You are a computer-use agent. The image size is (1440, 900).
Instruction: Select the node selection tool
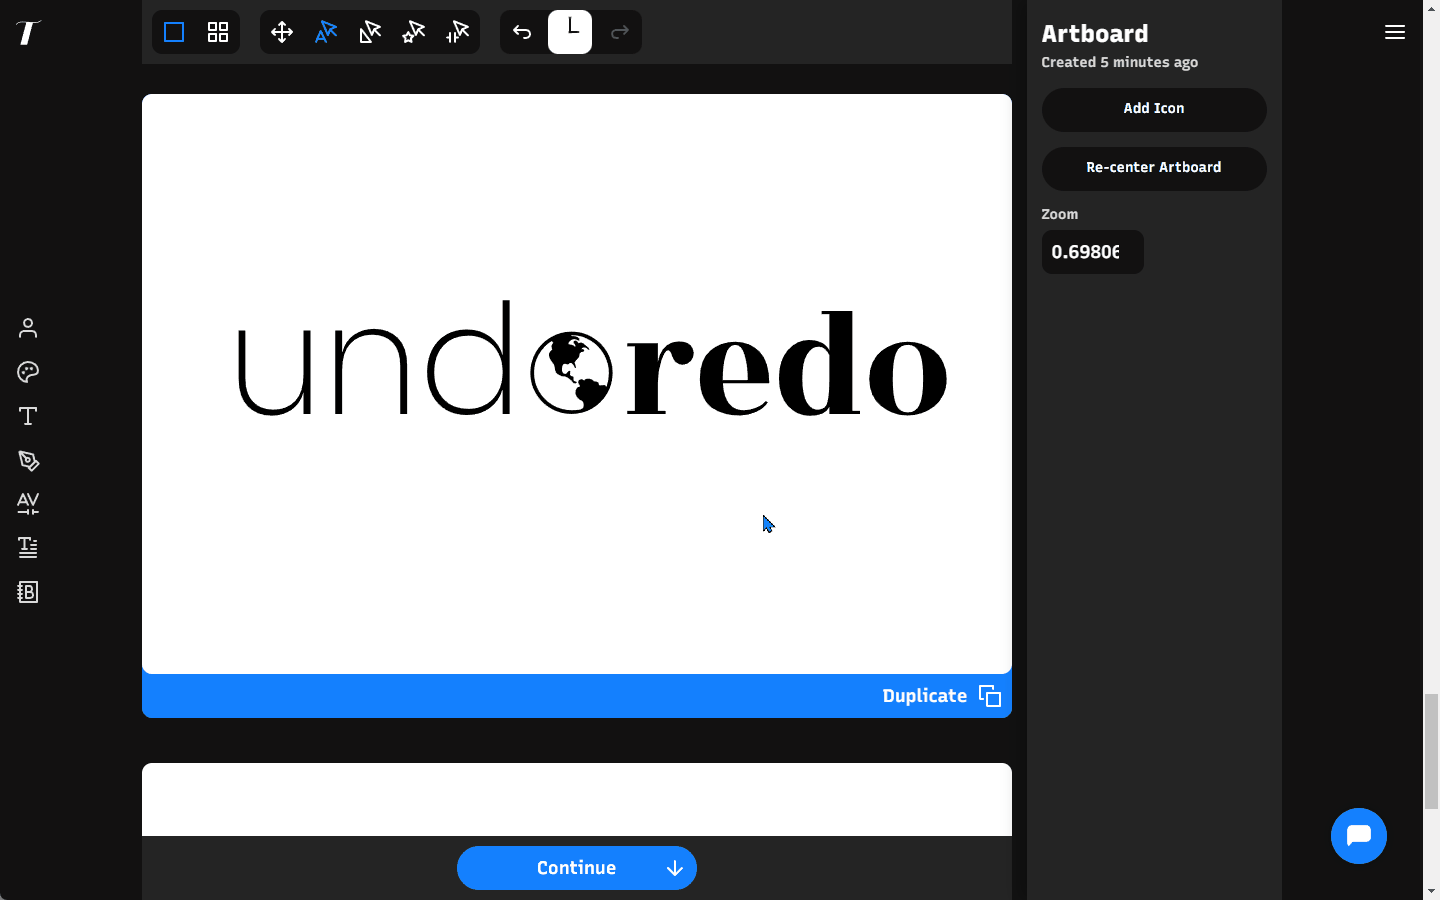[369, 32]
